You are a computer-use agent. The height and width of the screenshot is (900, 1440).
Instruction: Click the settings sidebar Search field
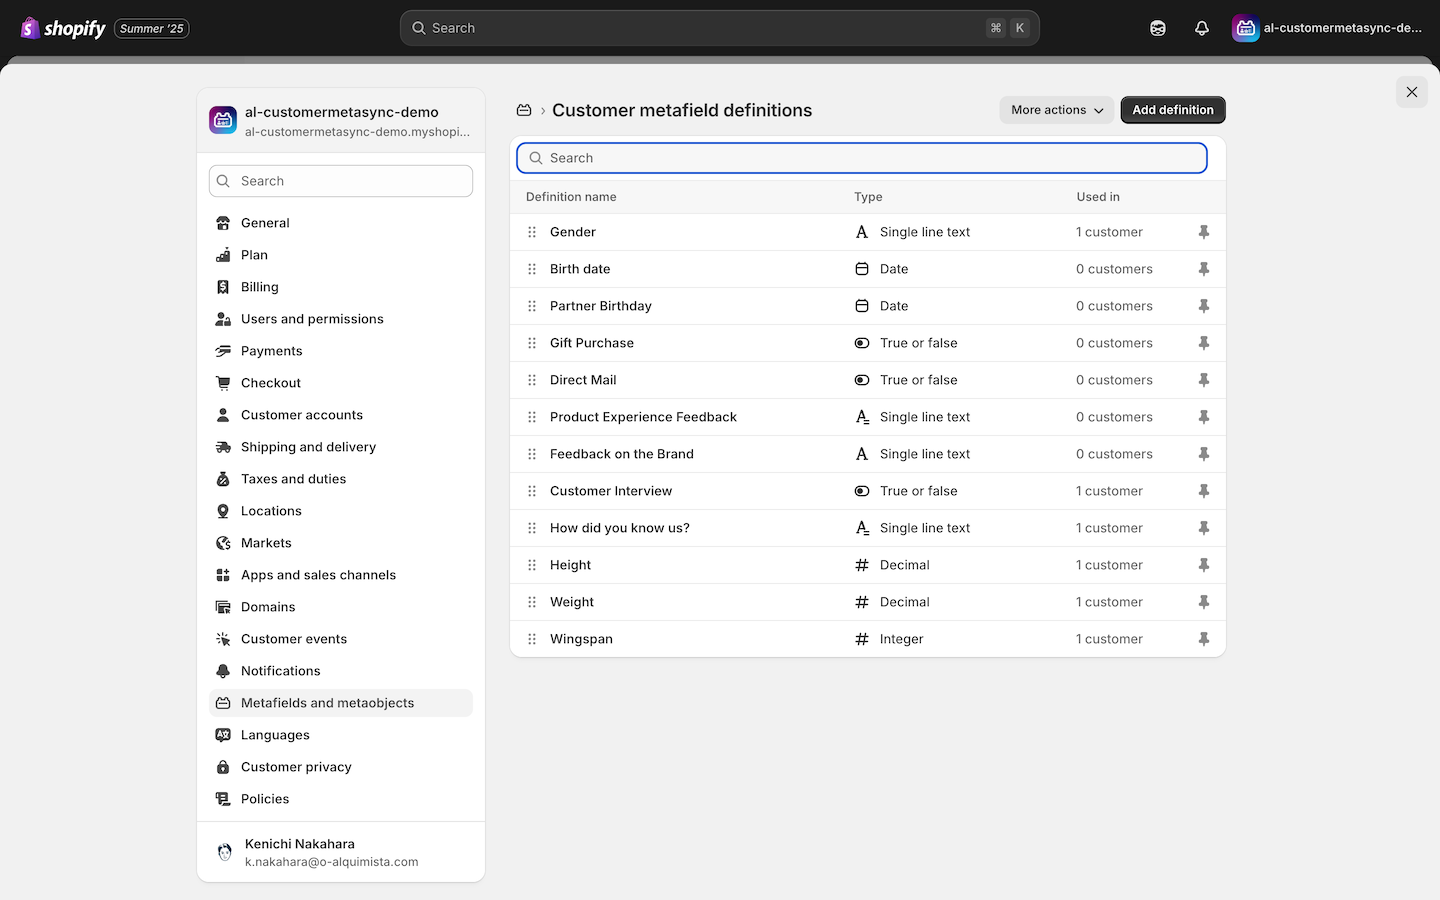pyautogui.click(x=341, y=181)
